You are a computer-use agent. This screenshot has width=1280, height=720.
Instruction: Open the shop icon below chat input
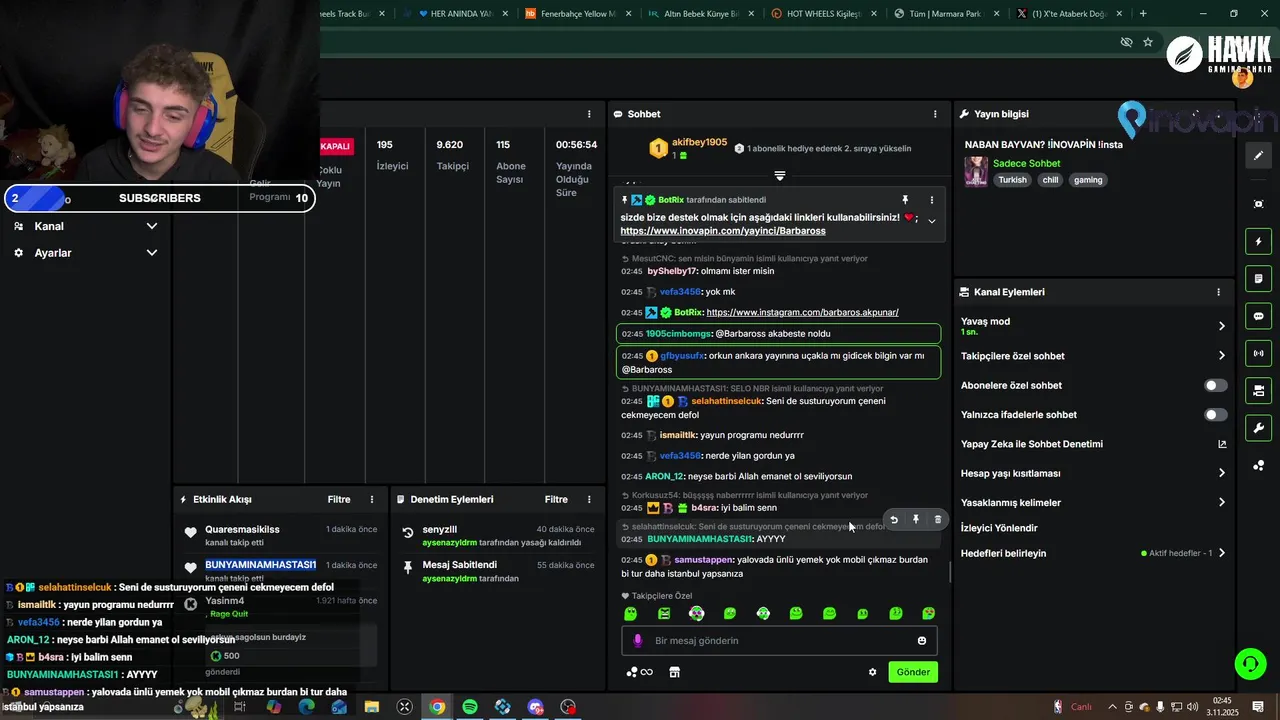click(674, 672)
